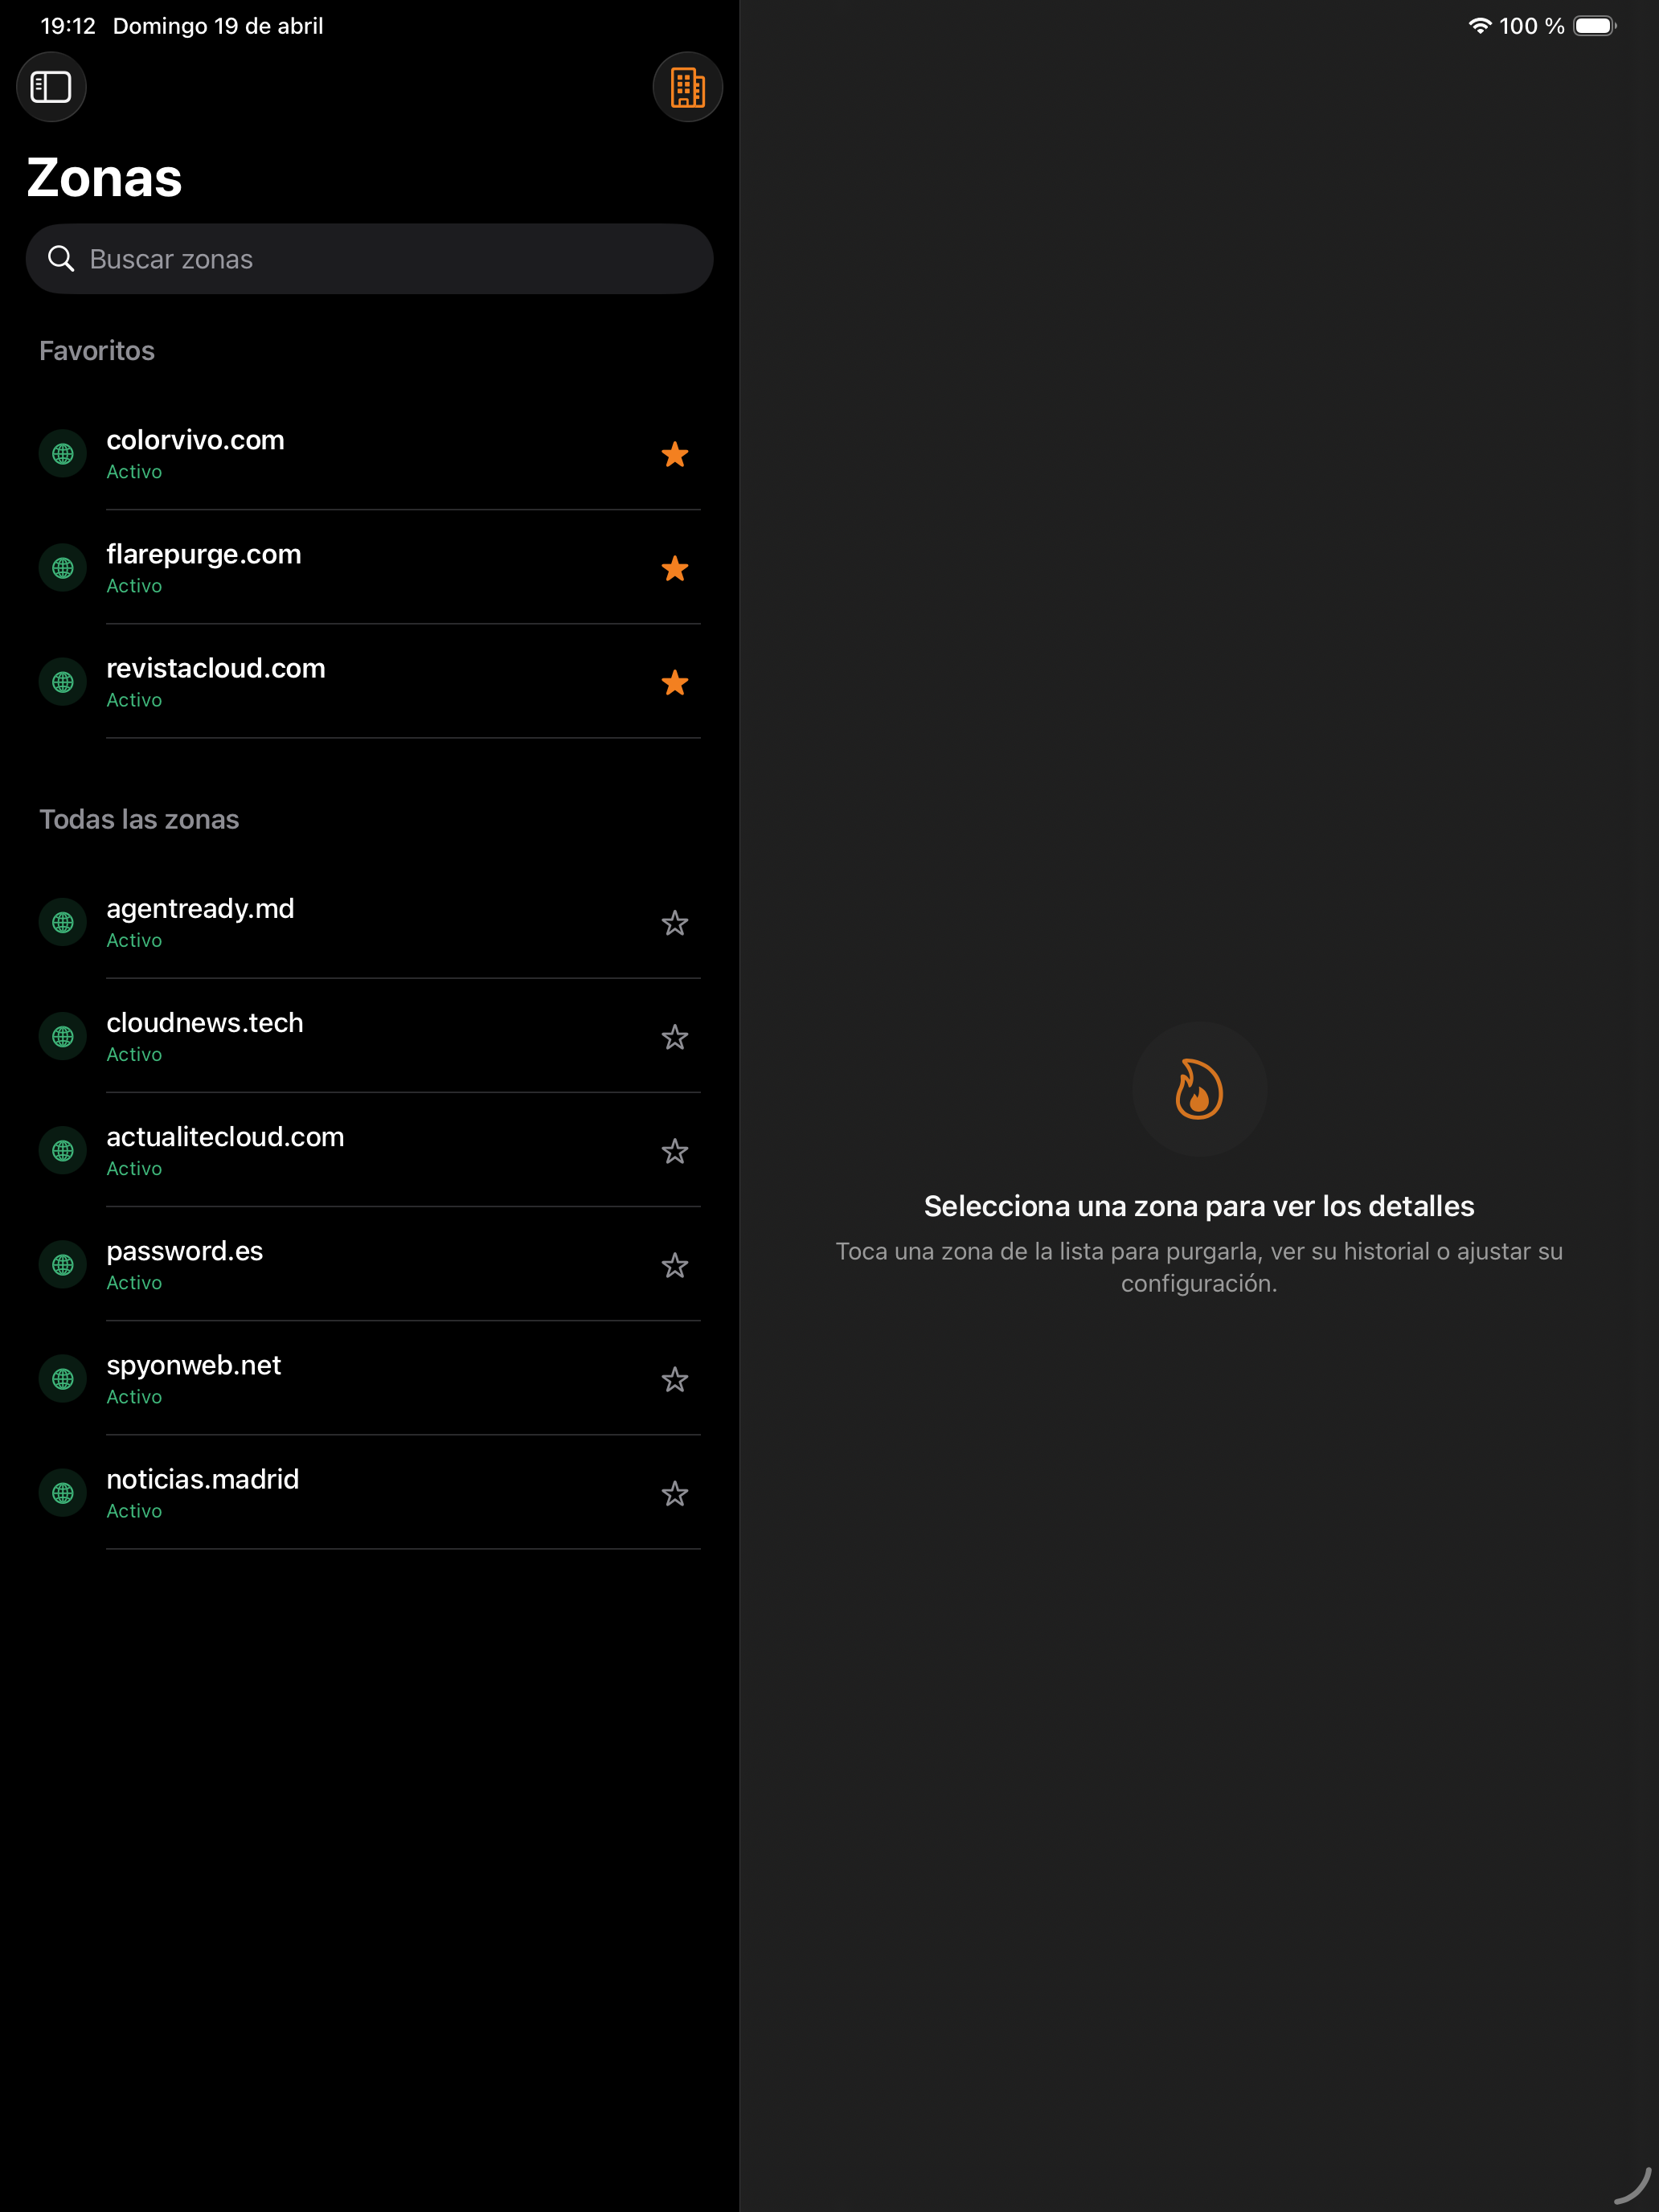Open revistacloud.com zone details
Screen dimensions: 1659x2212
(x=300, y=681)
